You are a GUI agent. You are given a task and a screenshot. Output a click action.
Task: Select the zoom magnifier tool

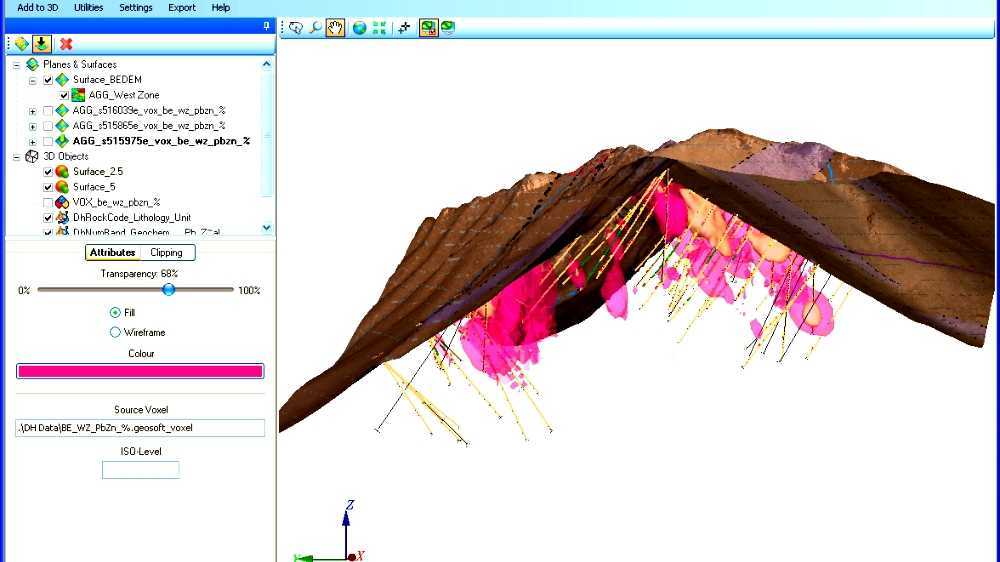(315, 27)
